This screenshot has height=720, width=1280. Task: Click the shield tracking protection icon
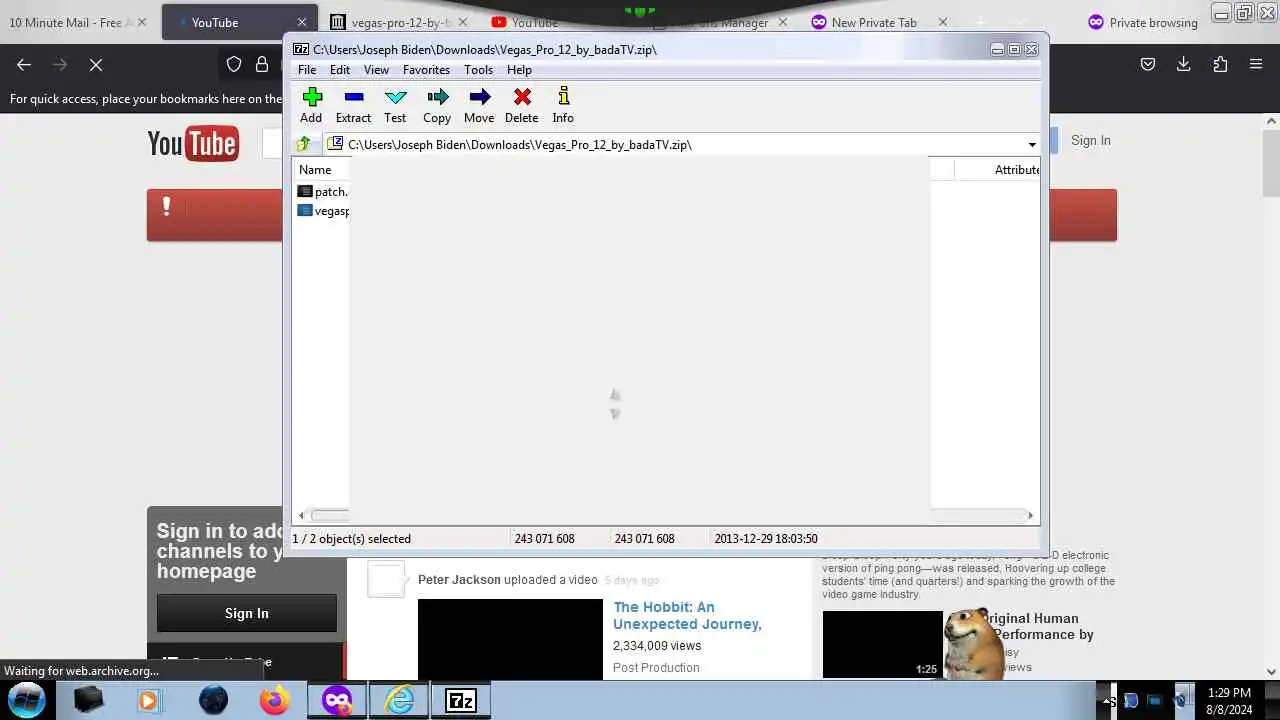[x=234, y=64]
